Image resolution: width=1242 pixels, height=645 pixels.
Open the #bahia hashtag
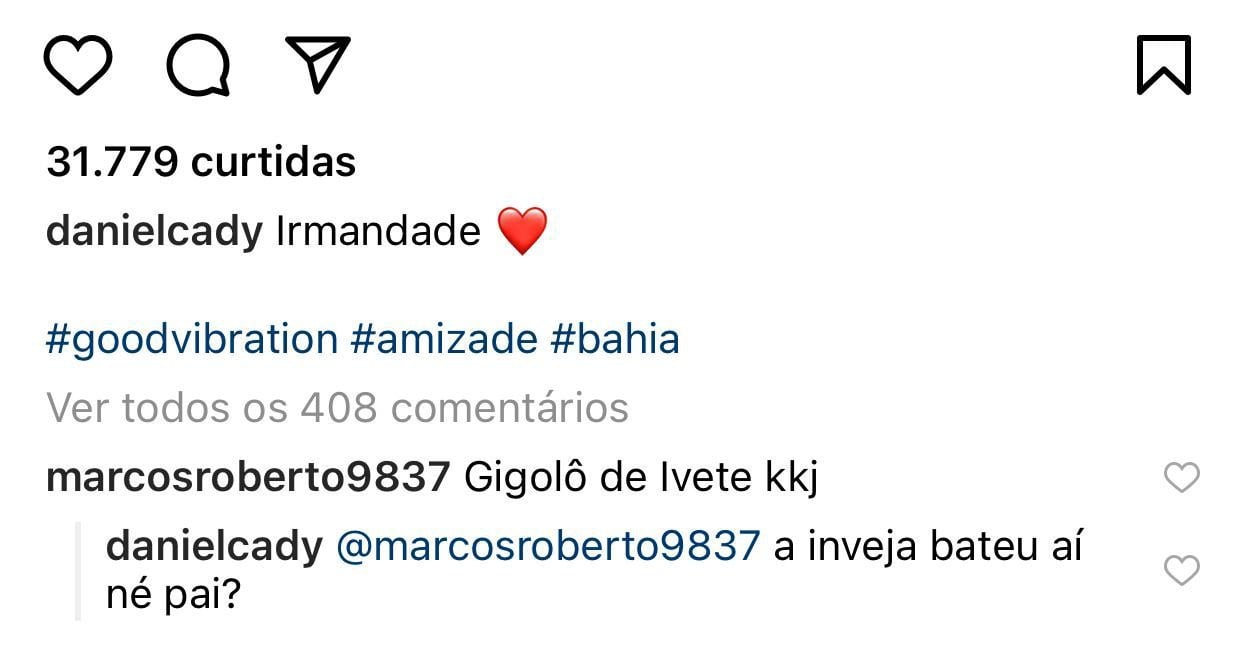click(615, 340)
